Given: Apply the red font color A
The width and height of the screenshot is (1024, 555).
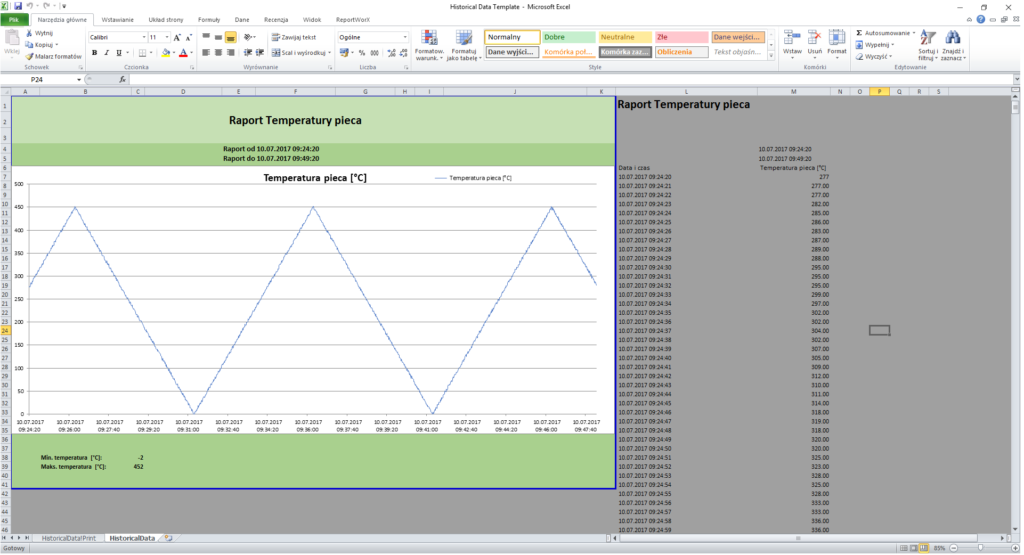Looking at the screenshot, I should point(184,53).
